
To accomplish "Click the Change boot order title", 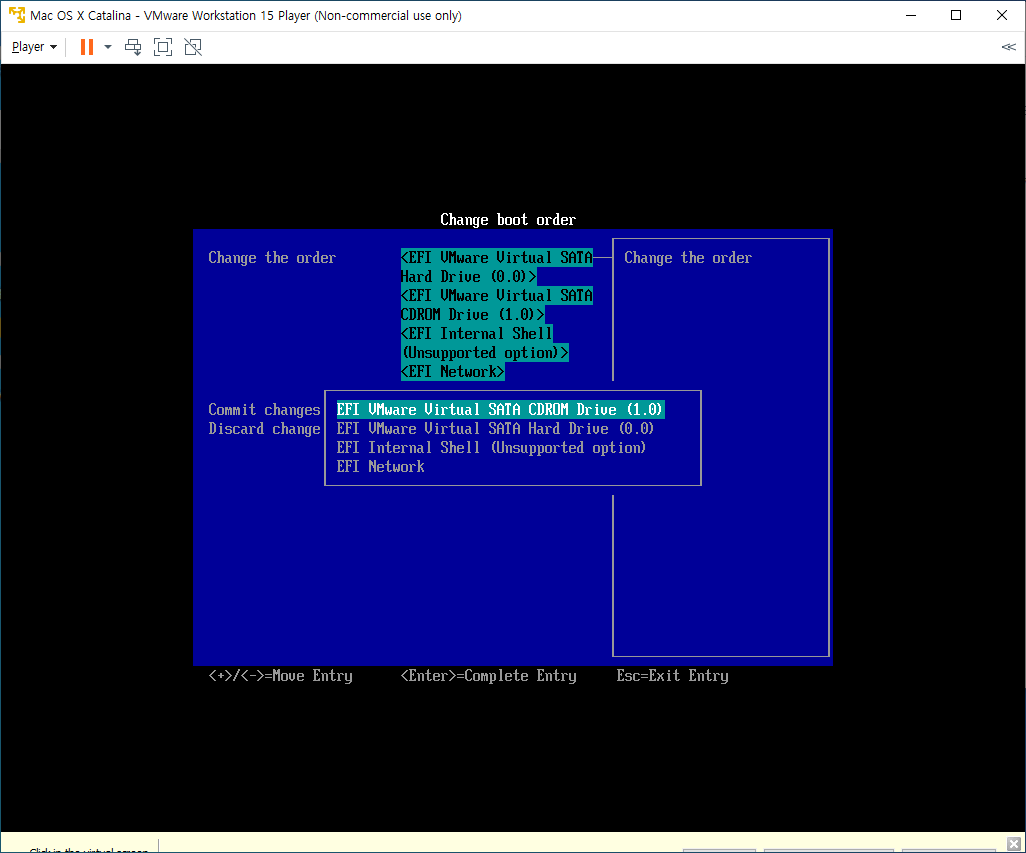I will coord(508,220).
